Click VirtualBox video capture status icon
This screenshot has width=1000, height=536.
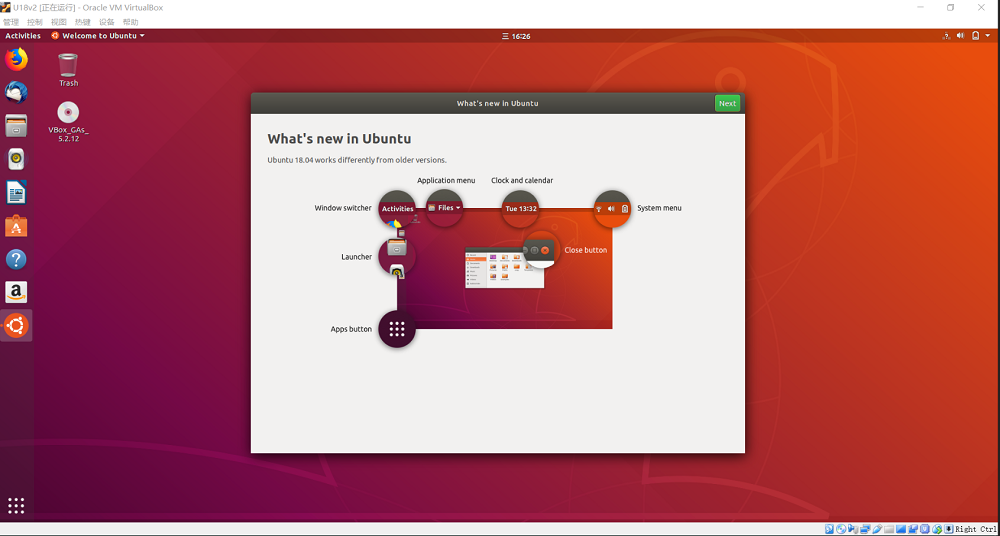913,529
